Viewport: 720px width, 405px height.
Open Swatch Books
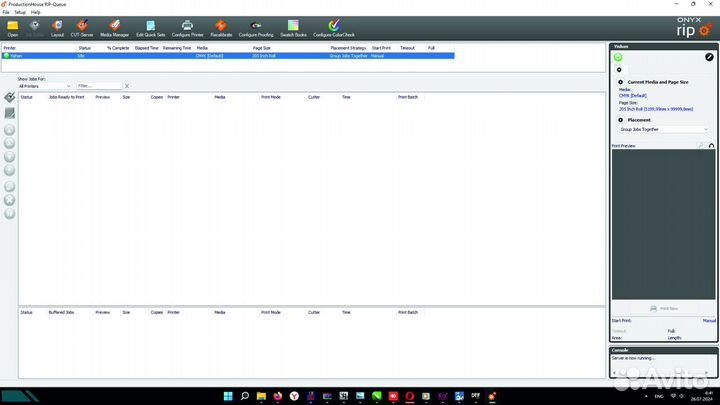pos(293,25)
